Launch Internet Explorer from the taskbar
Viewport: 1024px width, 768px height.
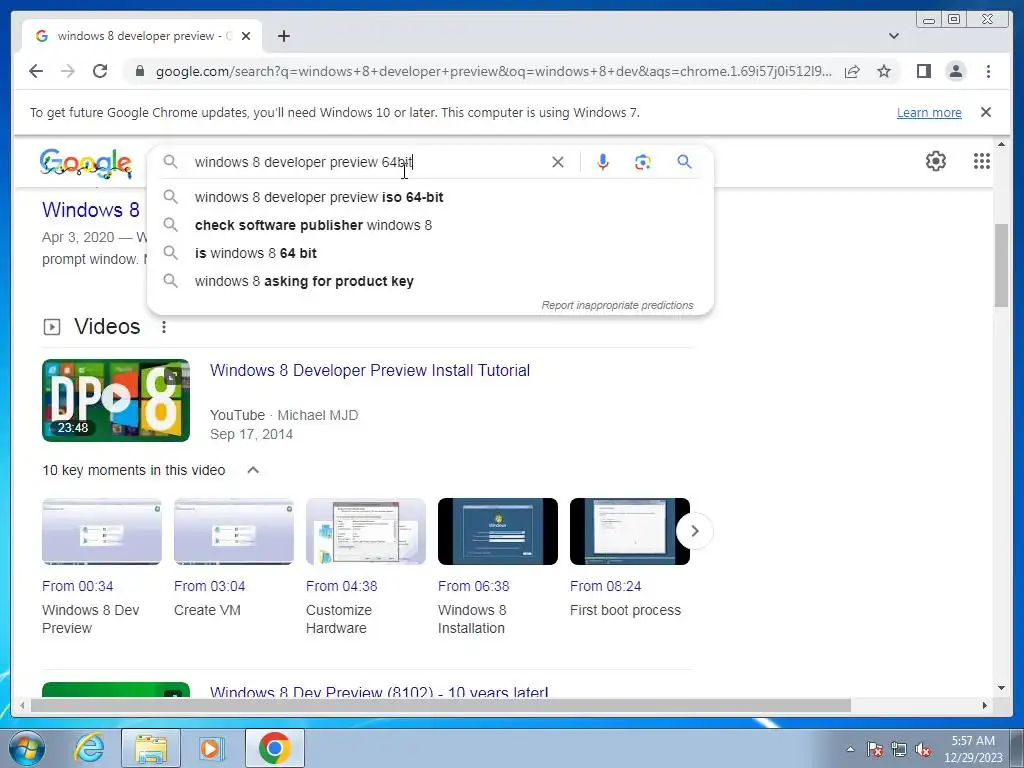88,748
